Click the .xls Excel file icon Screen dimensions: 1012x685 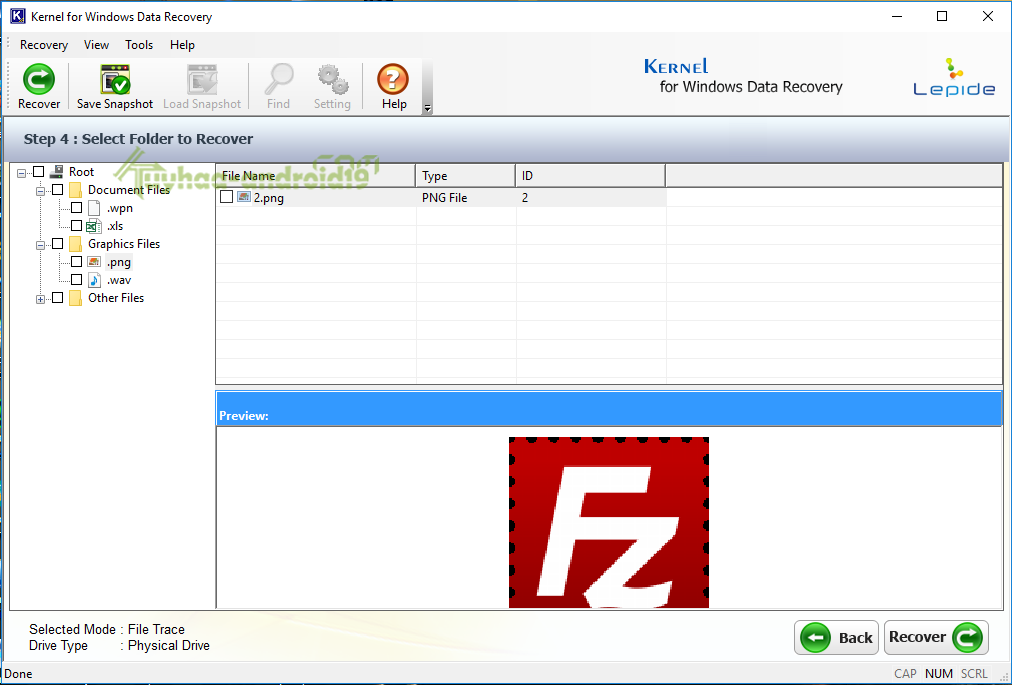click(94, 226)
